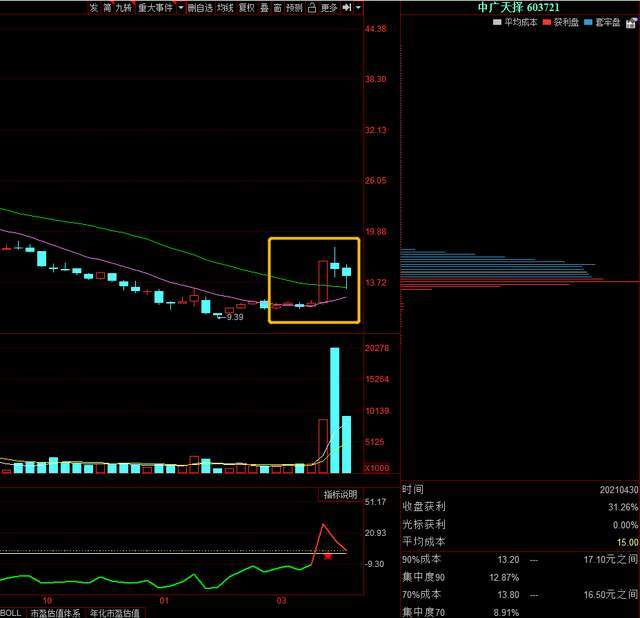Click the 叠 overlay toolbar button
The image size is (640, 618).
[x=264, y=8]
